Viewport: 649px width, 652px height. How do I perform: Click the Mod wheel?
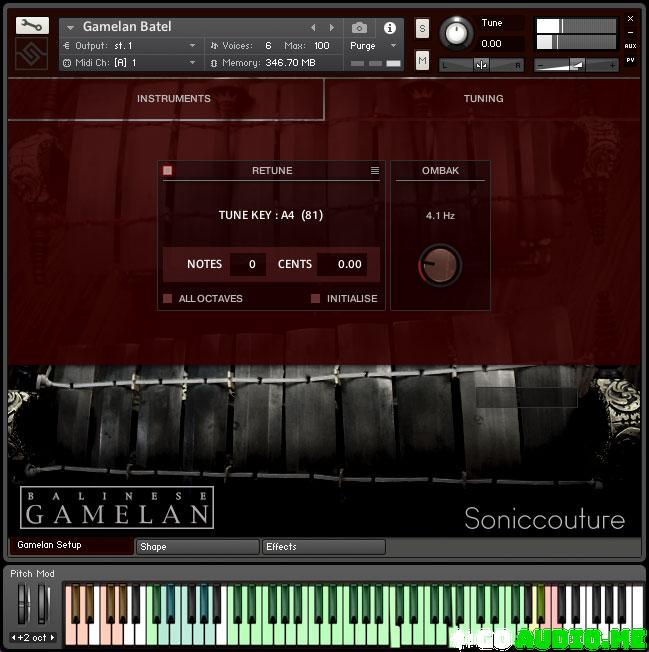[x=43, y=603]
